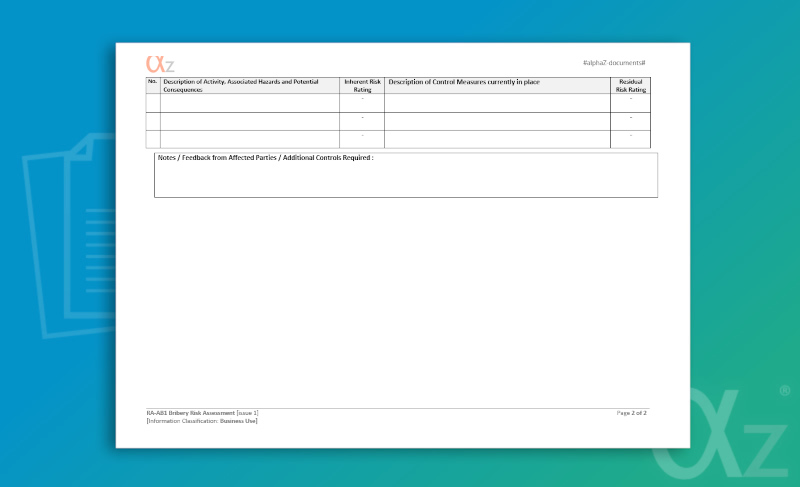Click third row's Inherent Risk Rating cell
This screenshot has height=487, width=800.
click(x=362, y=139)
